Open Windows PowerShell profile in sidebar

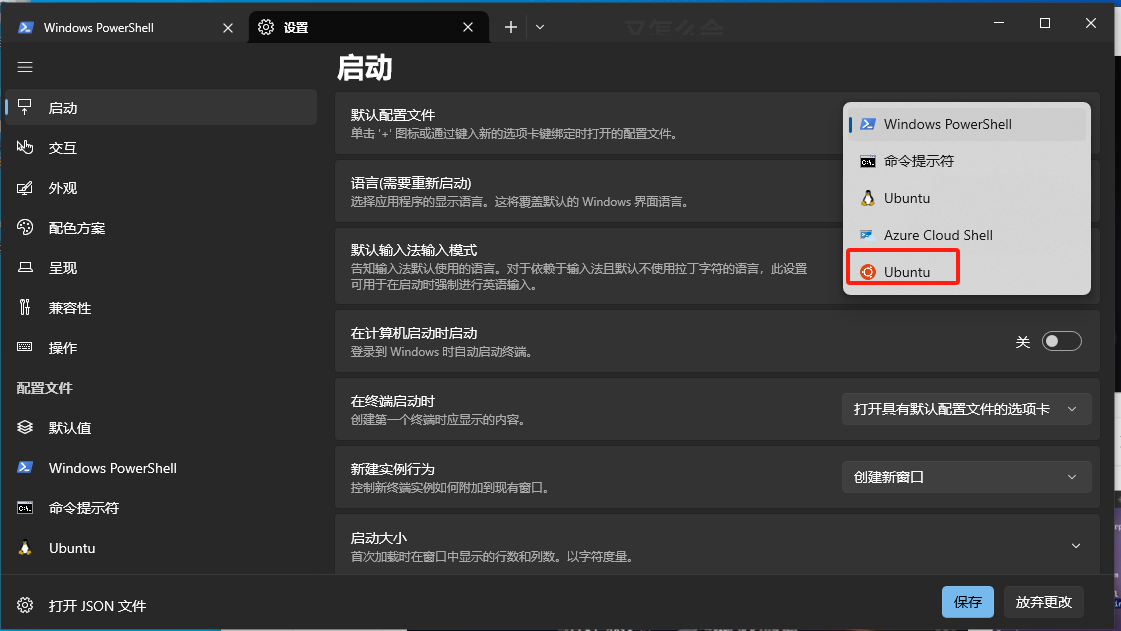click(x=161, y=468)
